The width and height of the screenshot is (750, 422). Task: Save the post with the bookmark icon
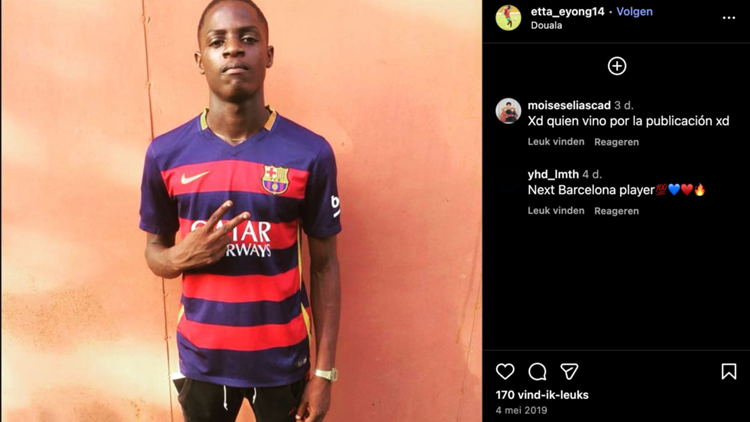[x=728, y=371]
